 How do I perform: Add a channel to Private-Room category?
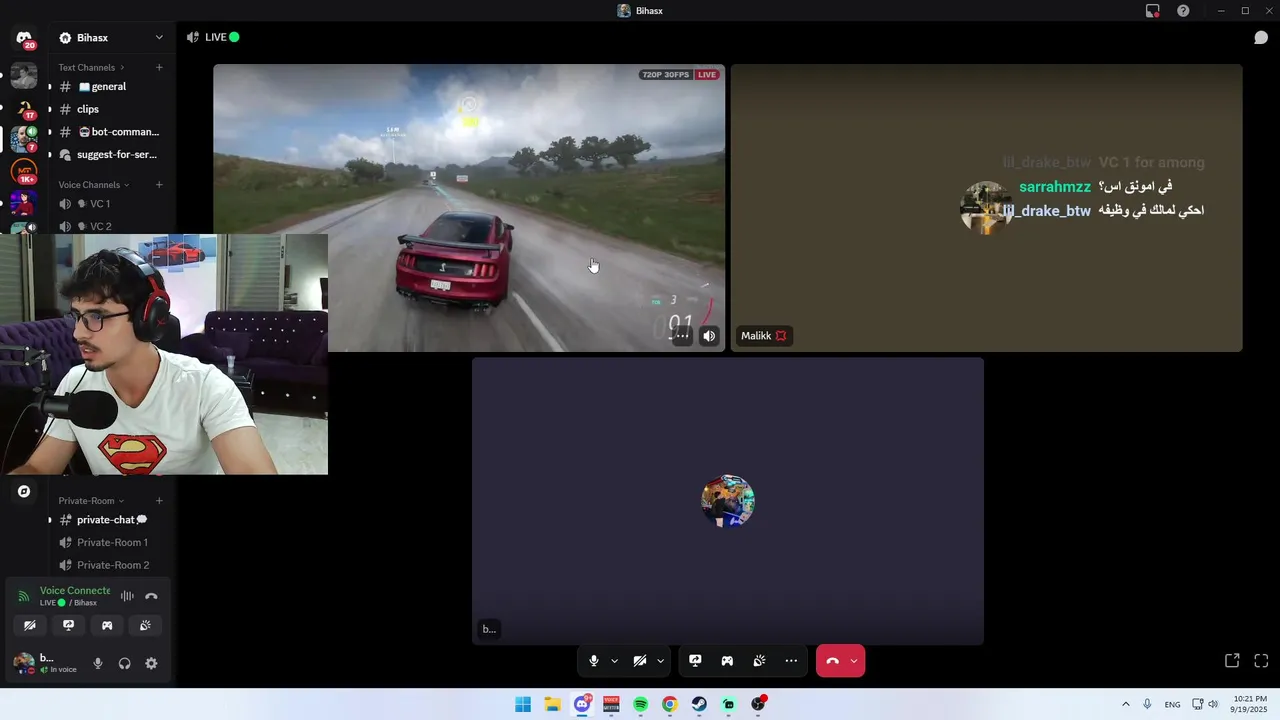click(x=159, y=500)
